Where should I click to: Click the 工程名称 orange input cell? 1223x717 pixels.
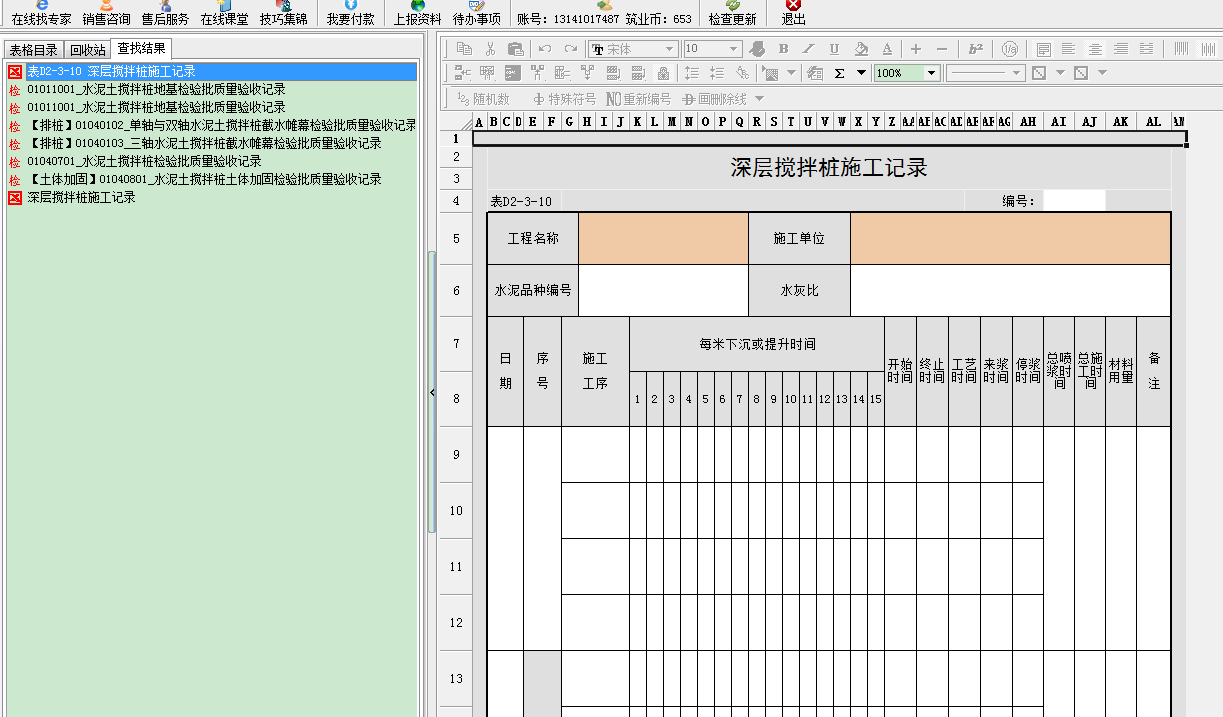(x=663, y=239)
